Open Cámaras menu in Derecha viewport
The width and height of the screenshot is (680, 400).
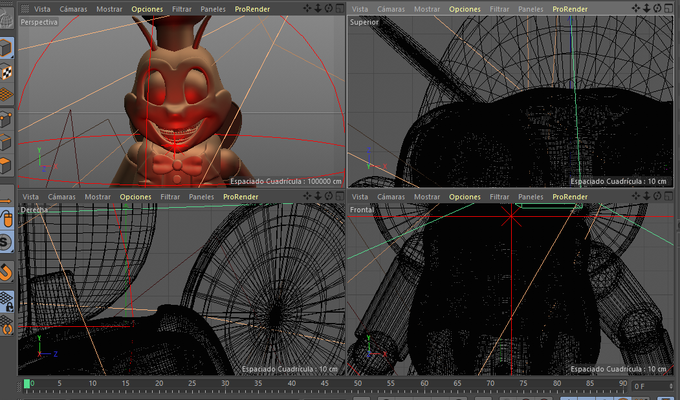pos(62,197)
